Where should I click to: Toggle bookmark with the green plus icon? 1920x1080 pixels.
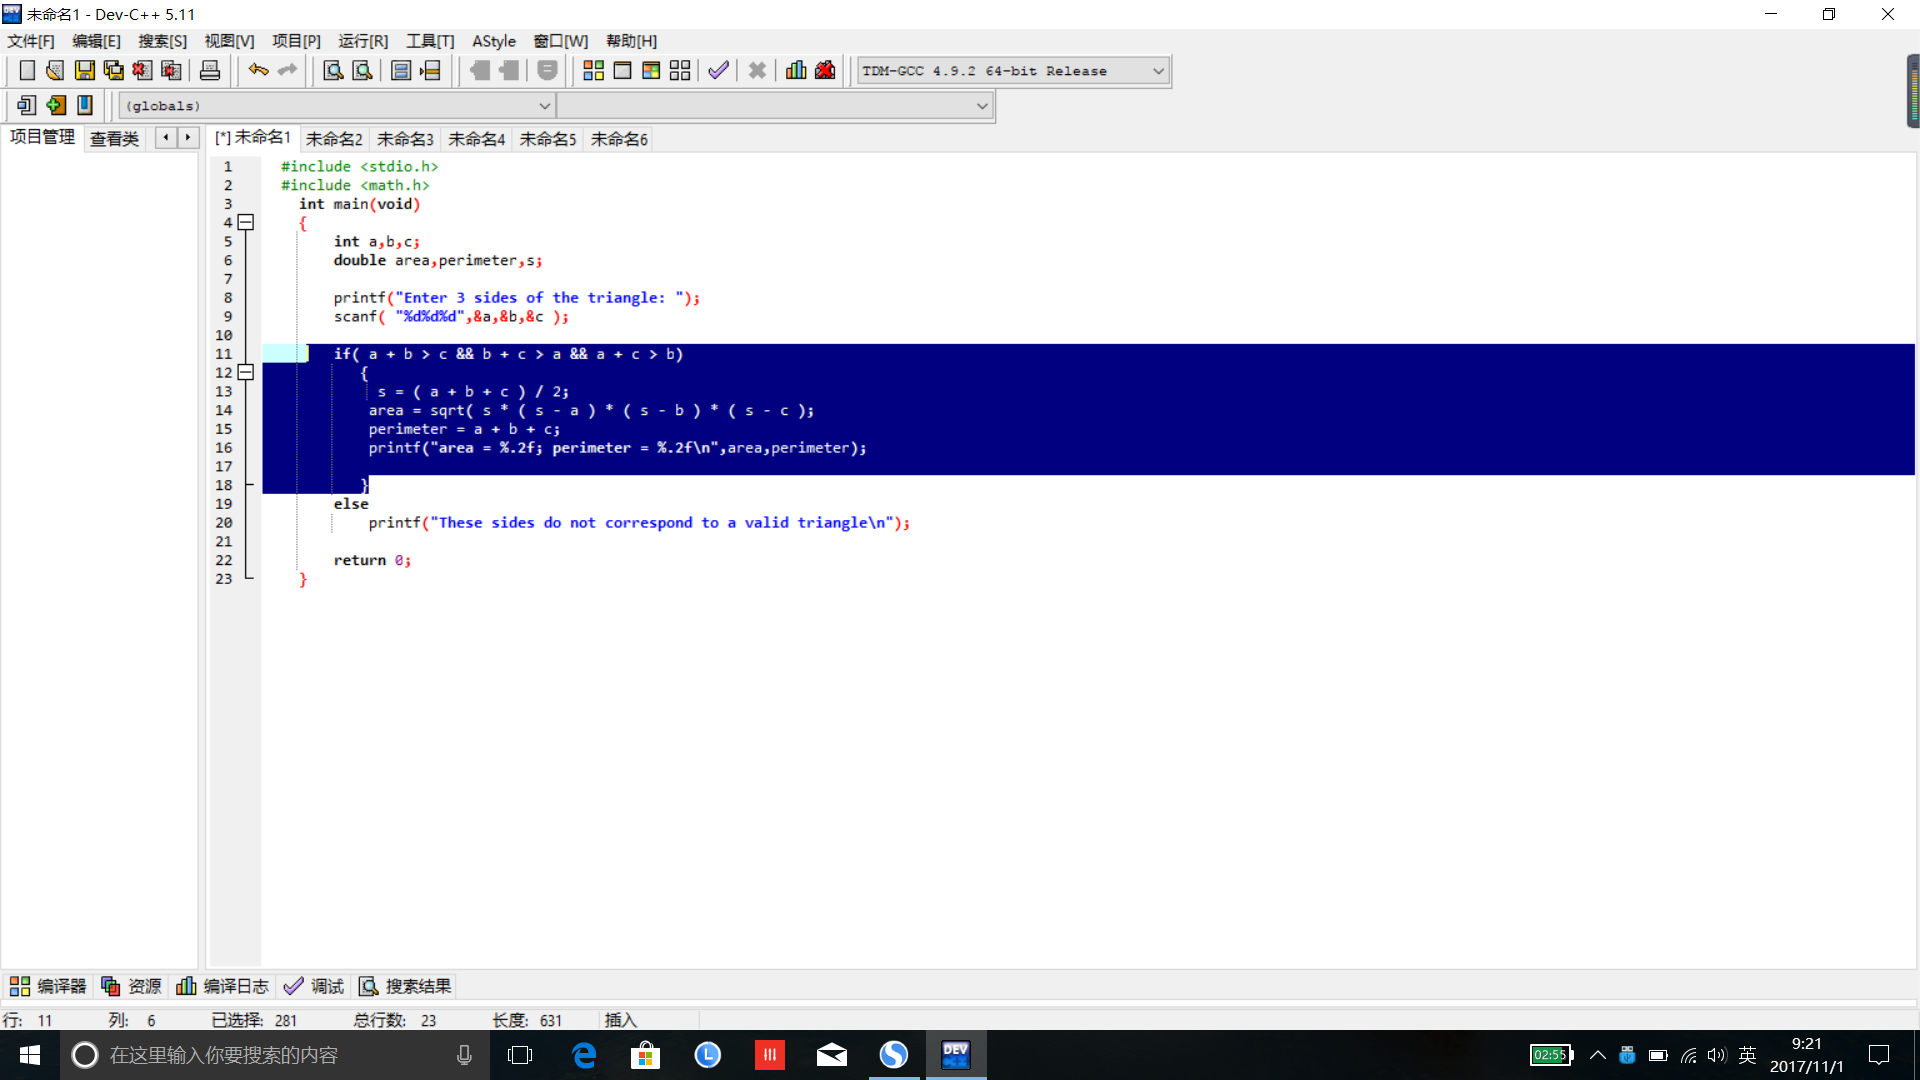(x=56, y=105)
